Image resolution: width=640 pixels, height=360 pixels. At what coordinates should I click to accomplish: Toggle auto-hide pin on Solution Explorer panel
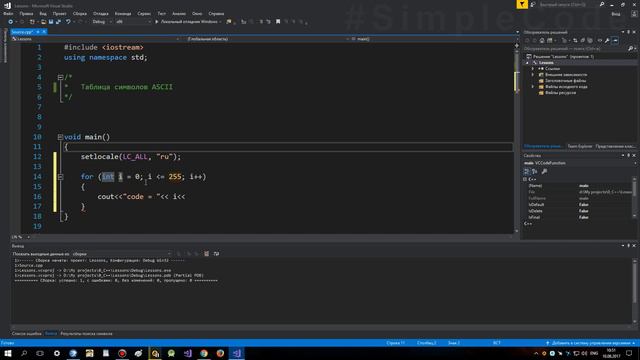point(628,32)
